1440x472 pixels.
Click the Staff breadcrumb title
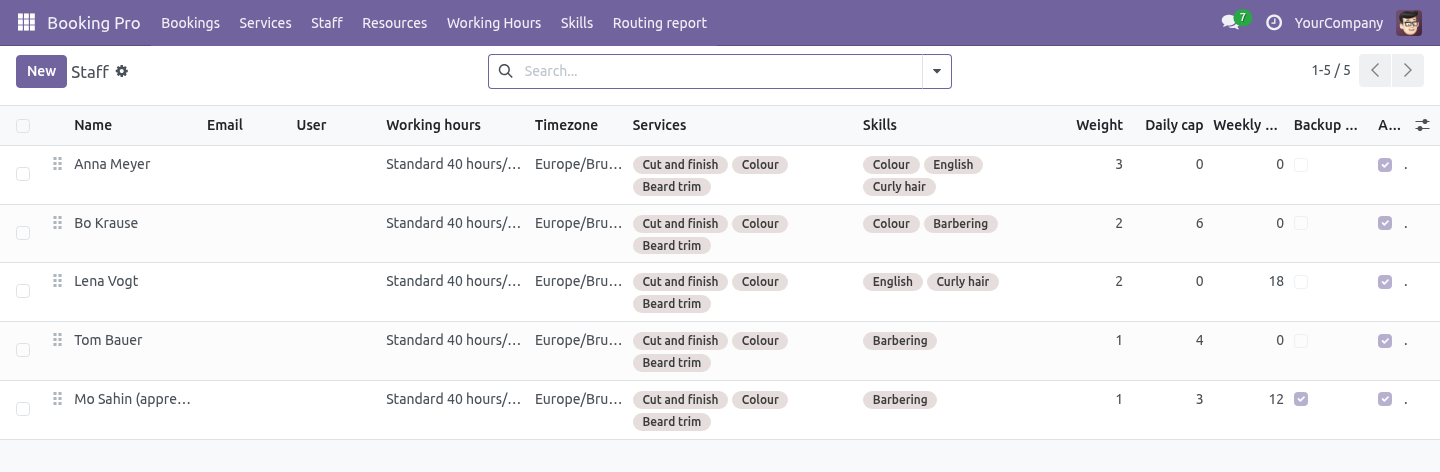point(90,72)
